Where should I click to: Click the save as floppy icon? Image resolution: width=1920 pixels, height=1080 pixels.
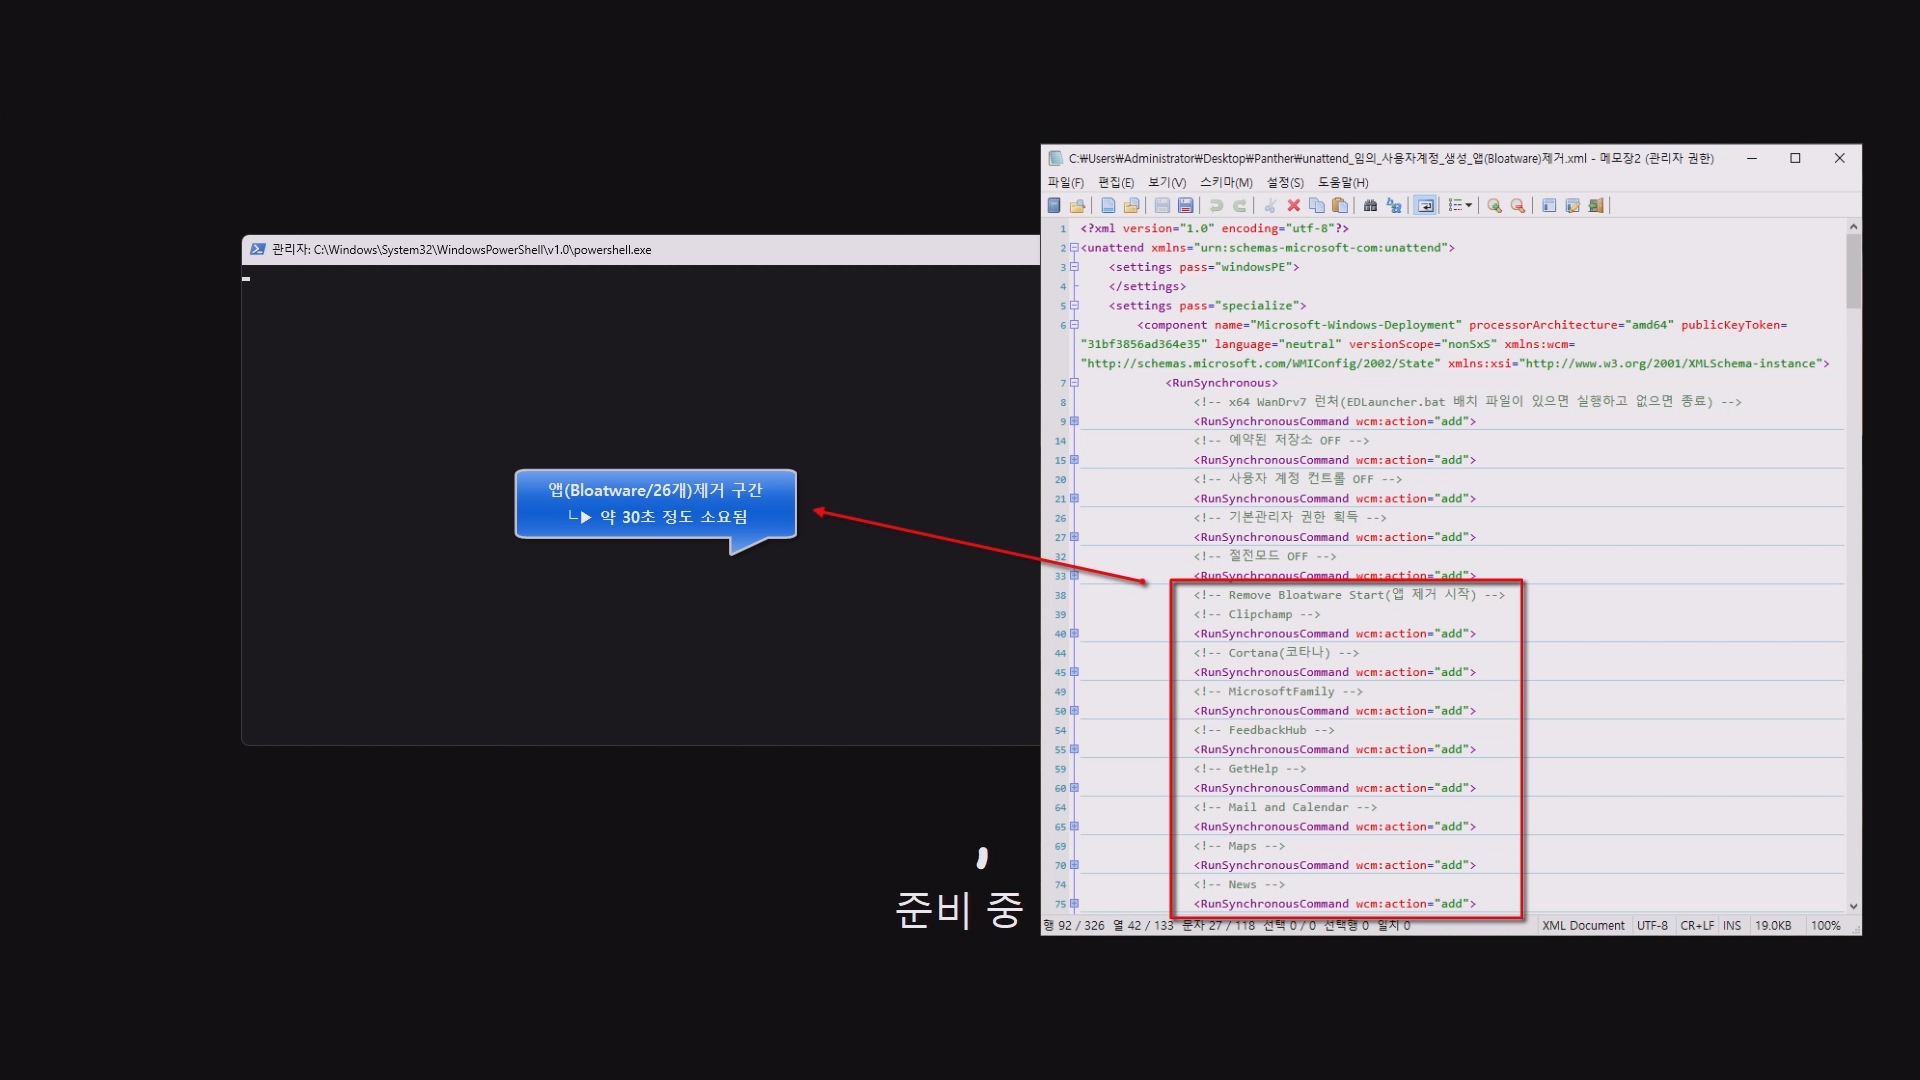1185,205
